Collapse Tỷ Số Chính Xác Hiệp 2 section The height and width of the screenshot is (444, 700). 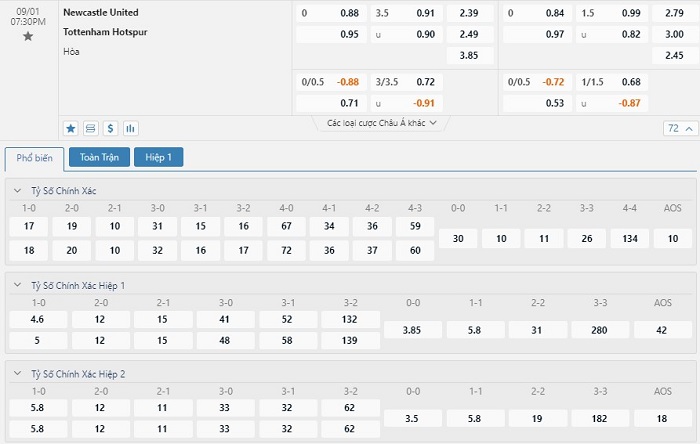click(x=17, y=373)
